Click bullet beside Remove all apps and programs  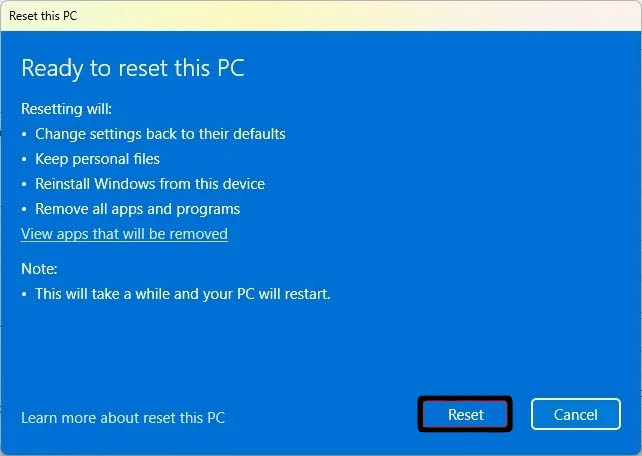click(x=24, y=209)
